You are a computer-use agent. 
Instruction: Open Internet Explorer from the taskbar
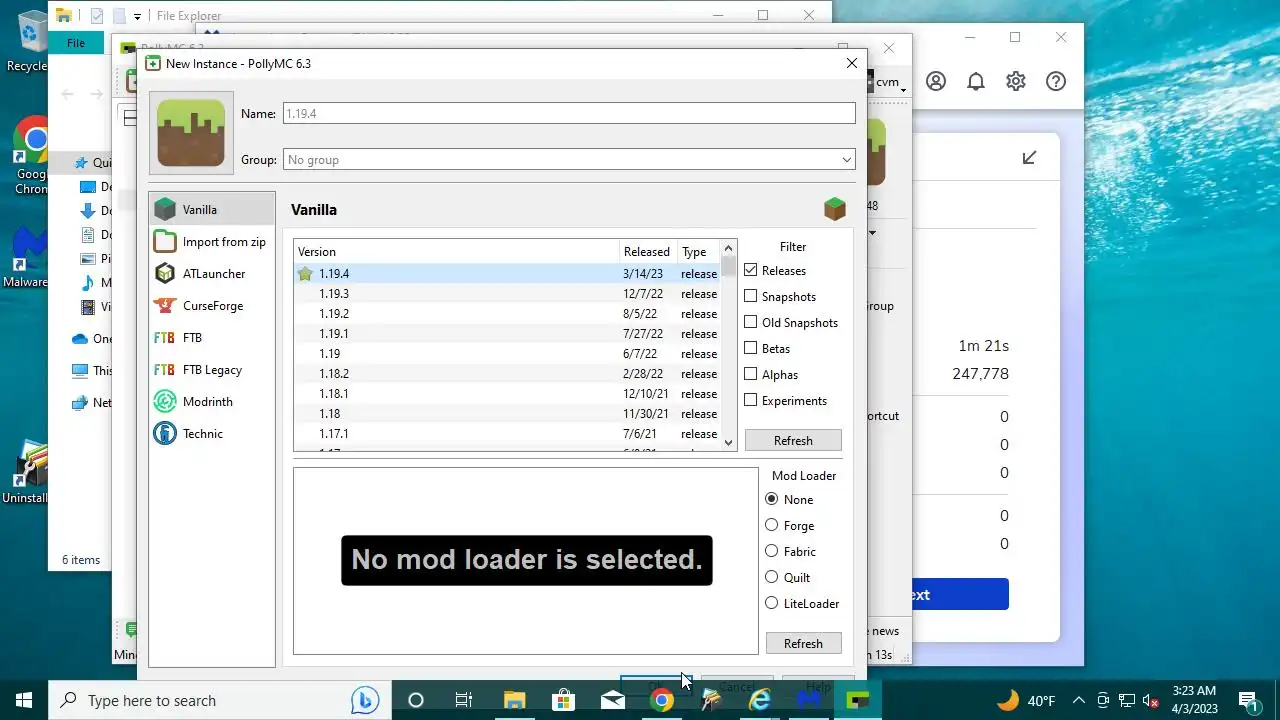pos(760,700)
